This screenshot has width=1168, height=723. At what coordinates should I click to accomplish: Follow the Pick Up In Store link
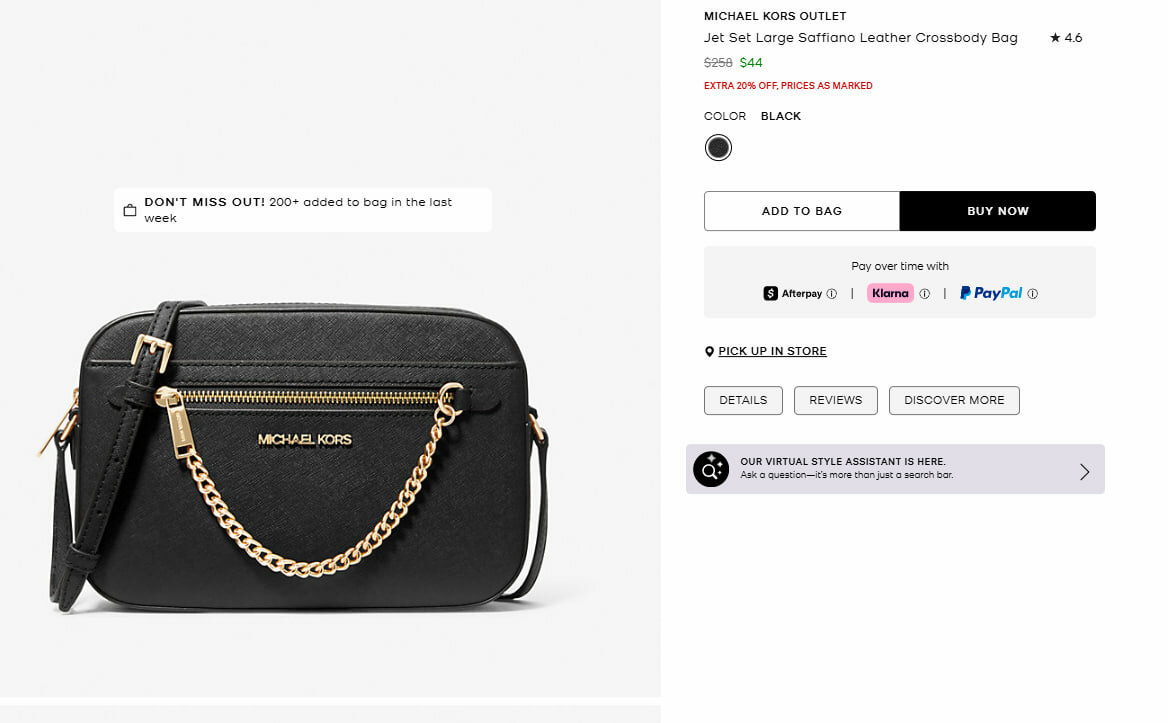772,351
